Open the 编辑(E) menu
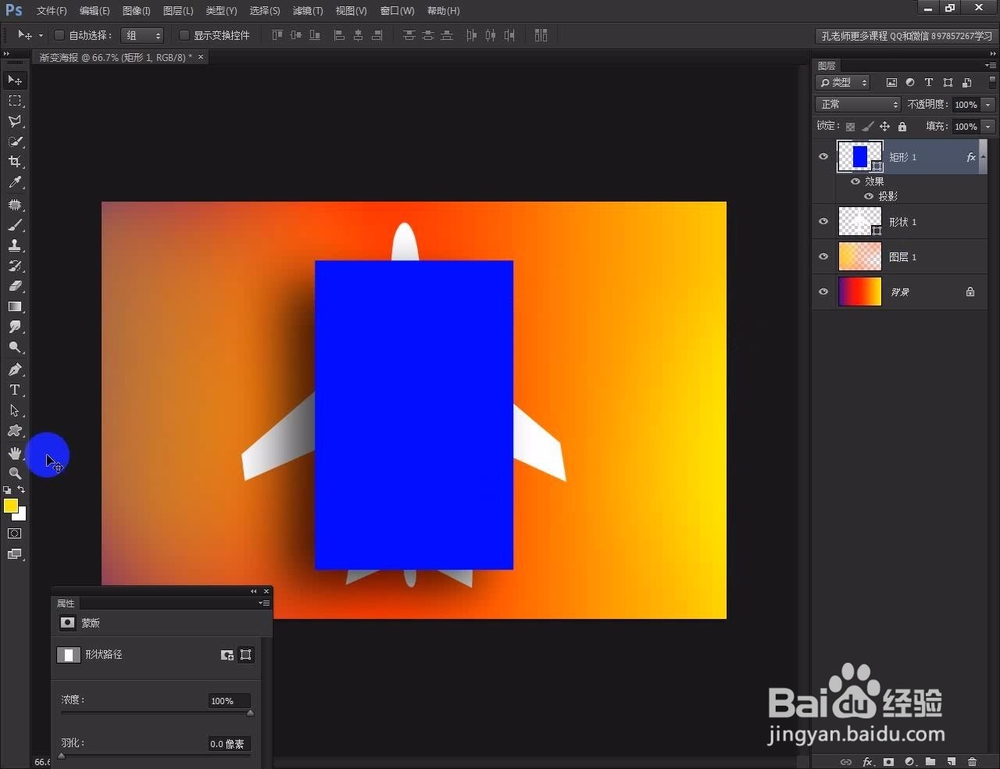Viewport: 1000px width, 769px height. coord(94,11)
